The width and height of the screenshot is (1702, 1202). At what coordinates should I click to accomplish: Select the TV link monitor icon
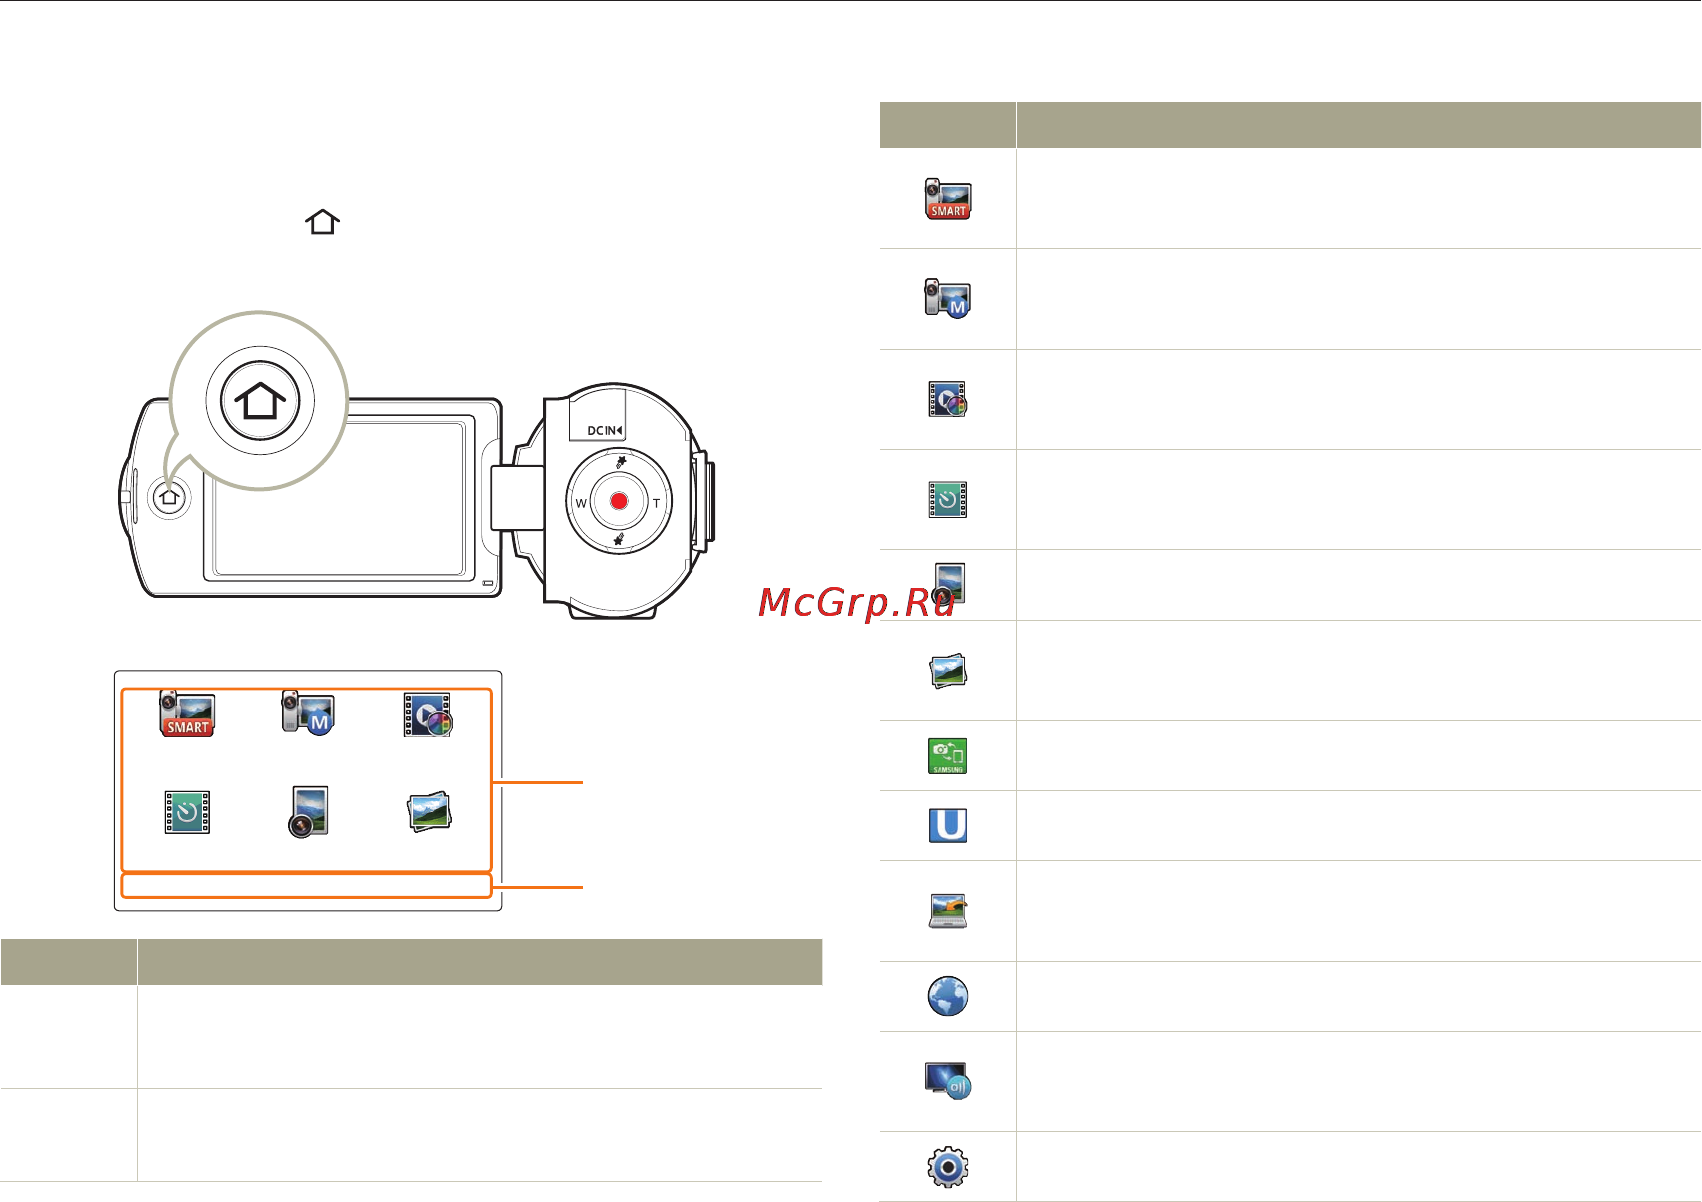[x=948, y=1082]
